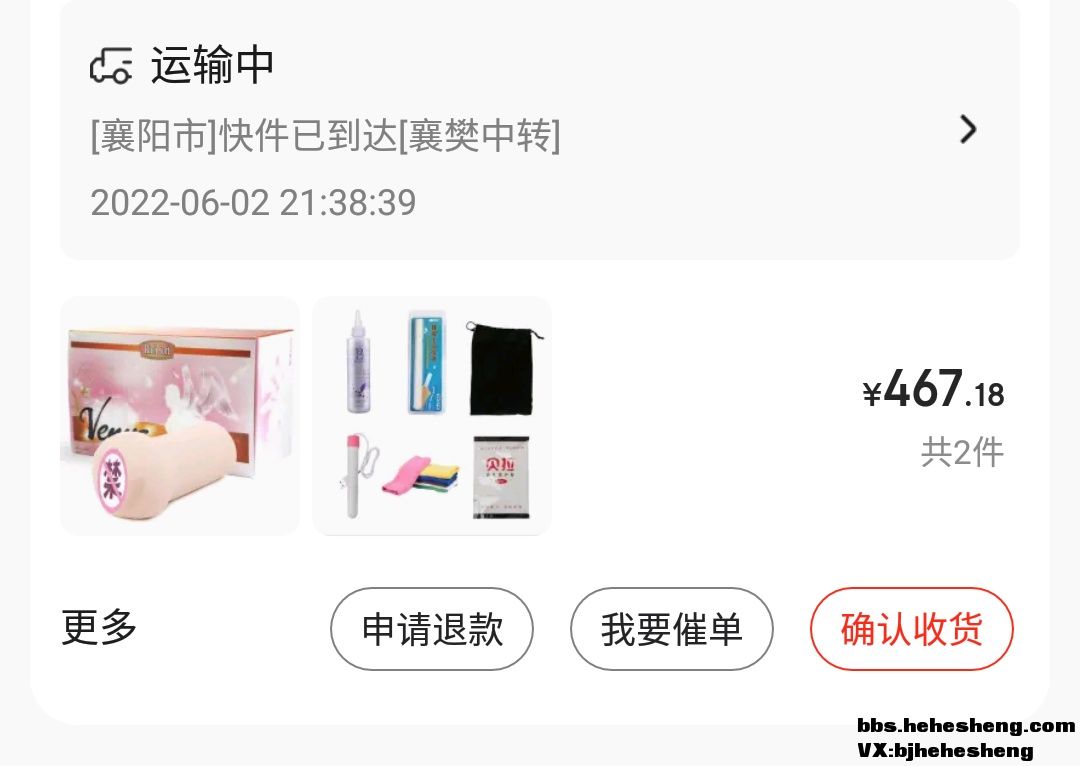The image size is (1080, 766).
Task: Tap the delivery truck icon
Action: click(x=111, y=66)
